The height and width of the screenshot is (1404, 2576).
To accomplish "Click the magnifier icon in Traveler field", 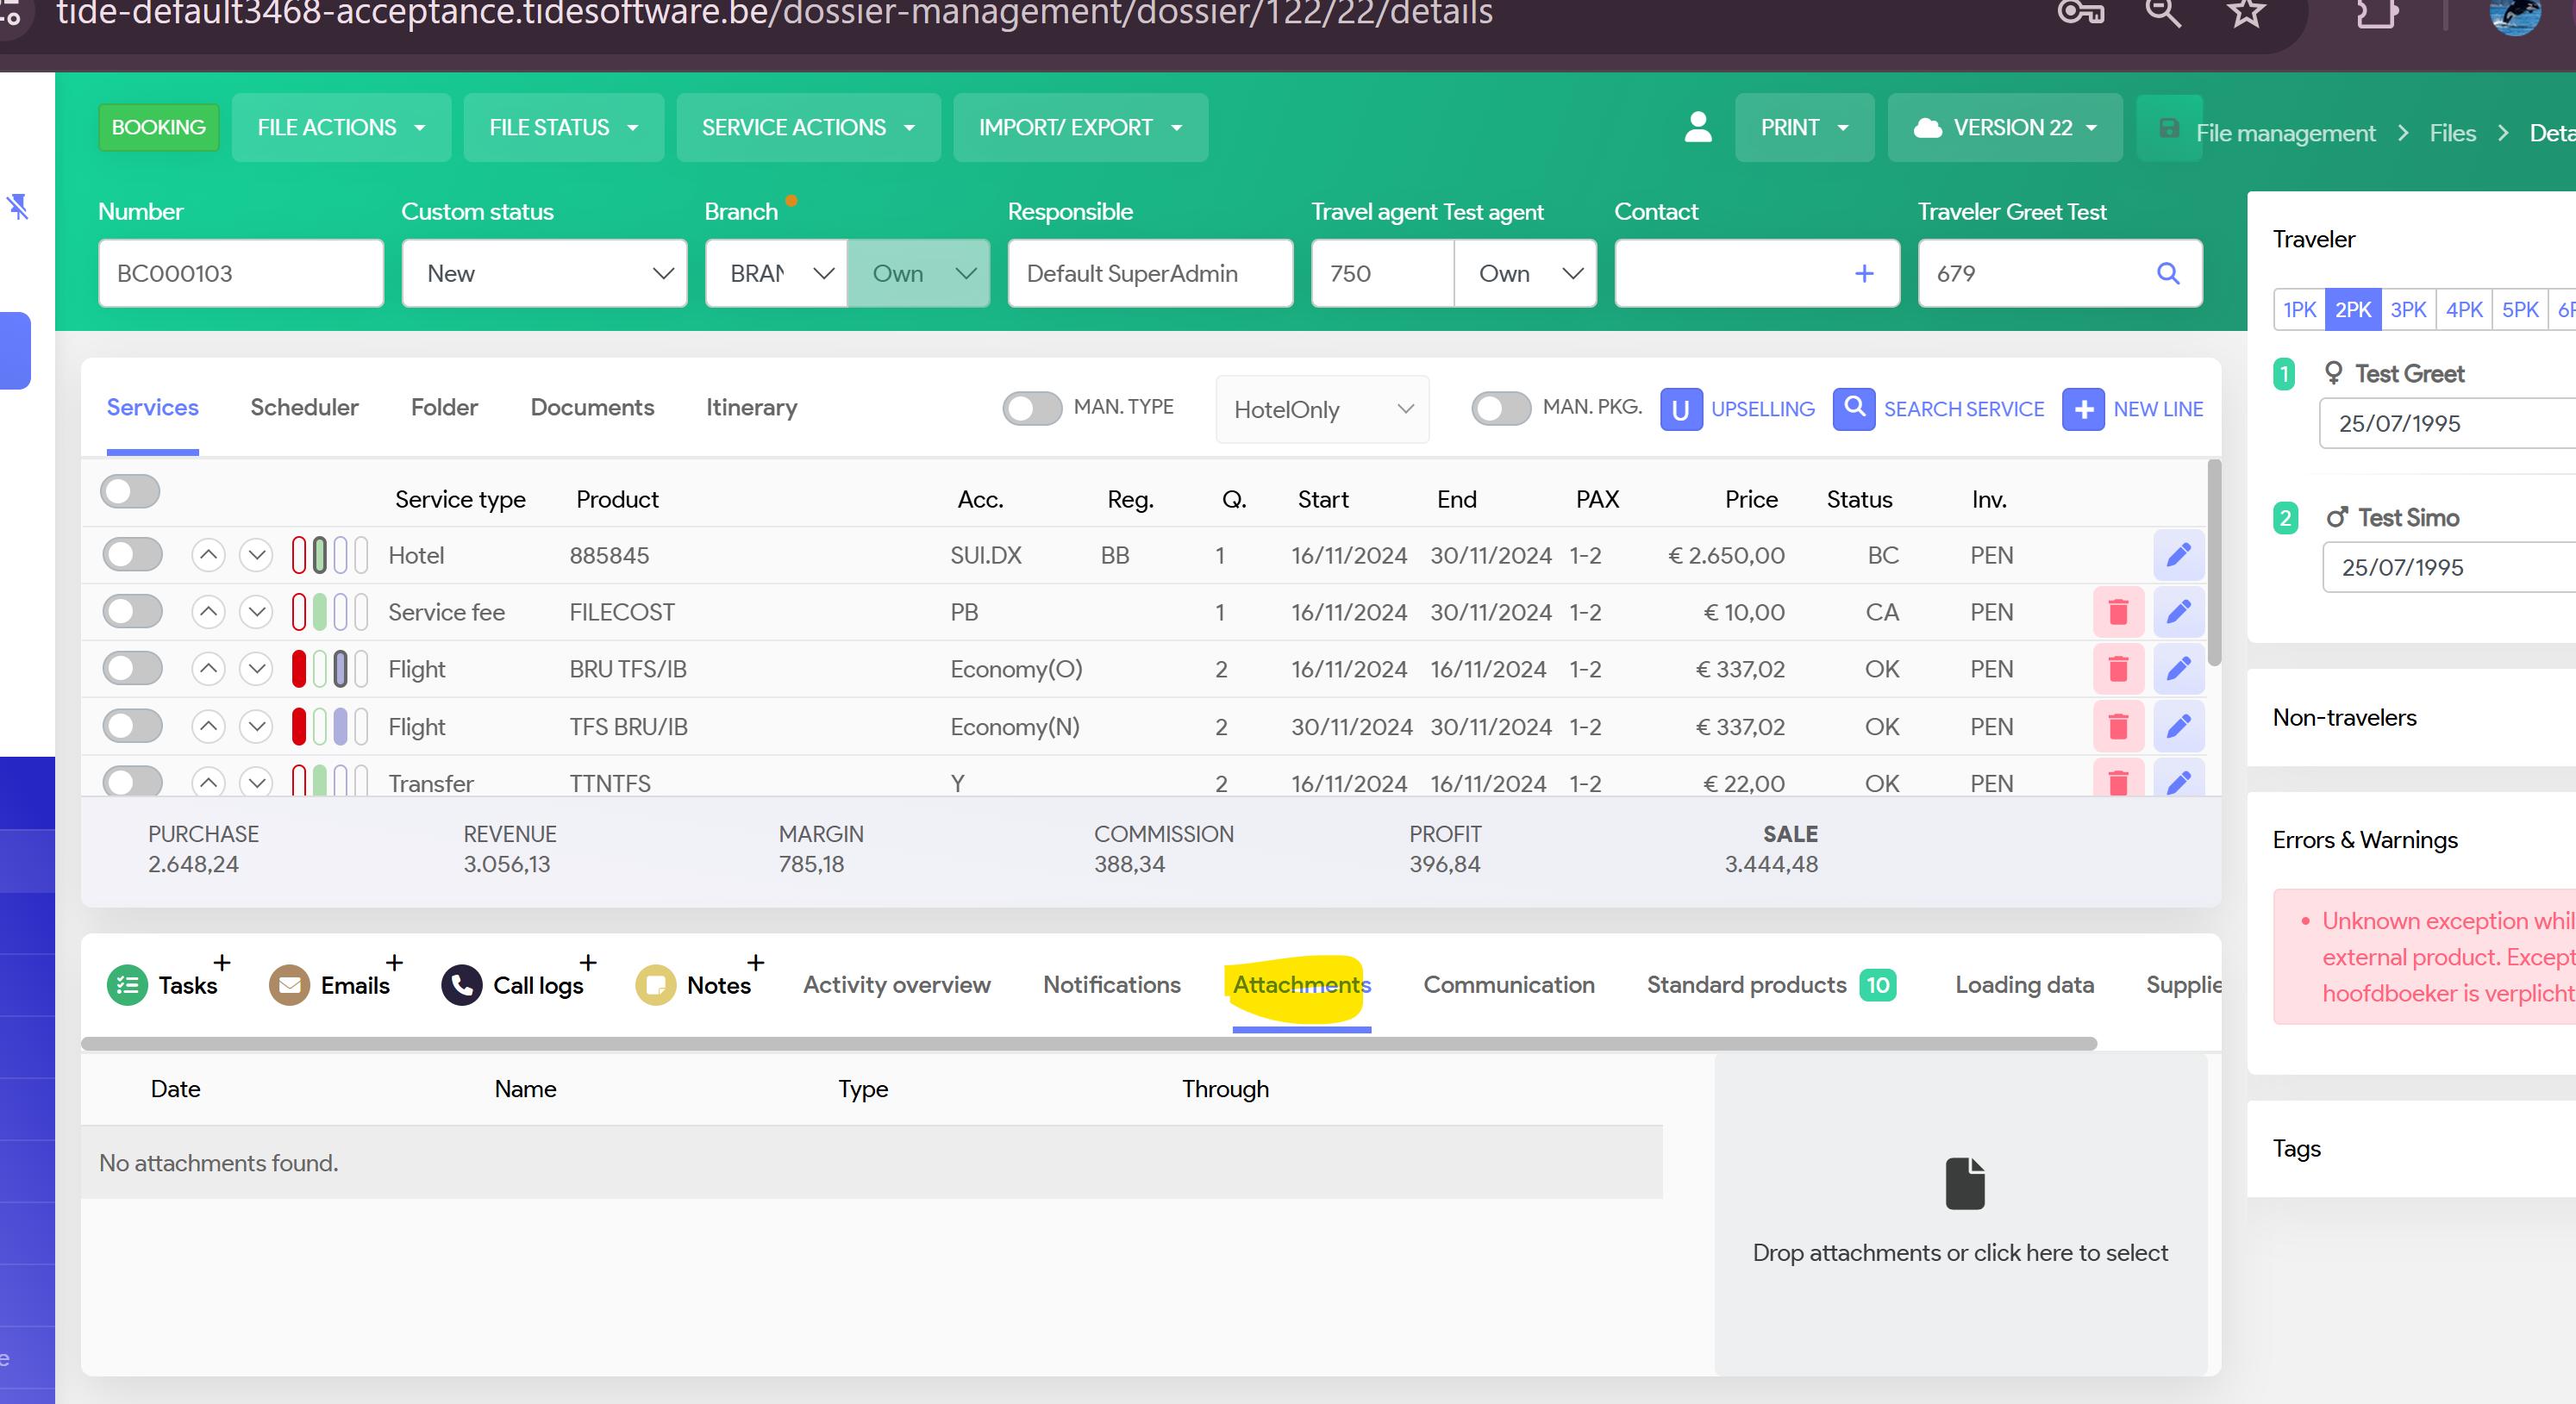I will pyautogui.click(x=2167, y=273).
